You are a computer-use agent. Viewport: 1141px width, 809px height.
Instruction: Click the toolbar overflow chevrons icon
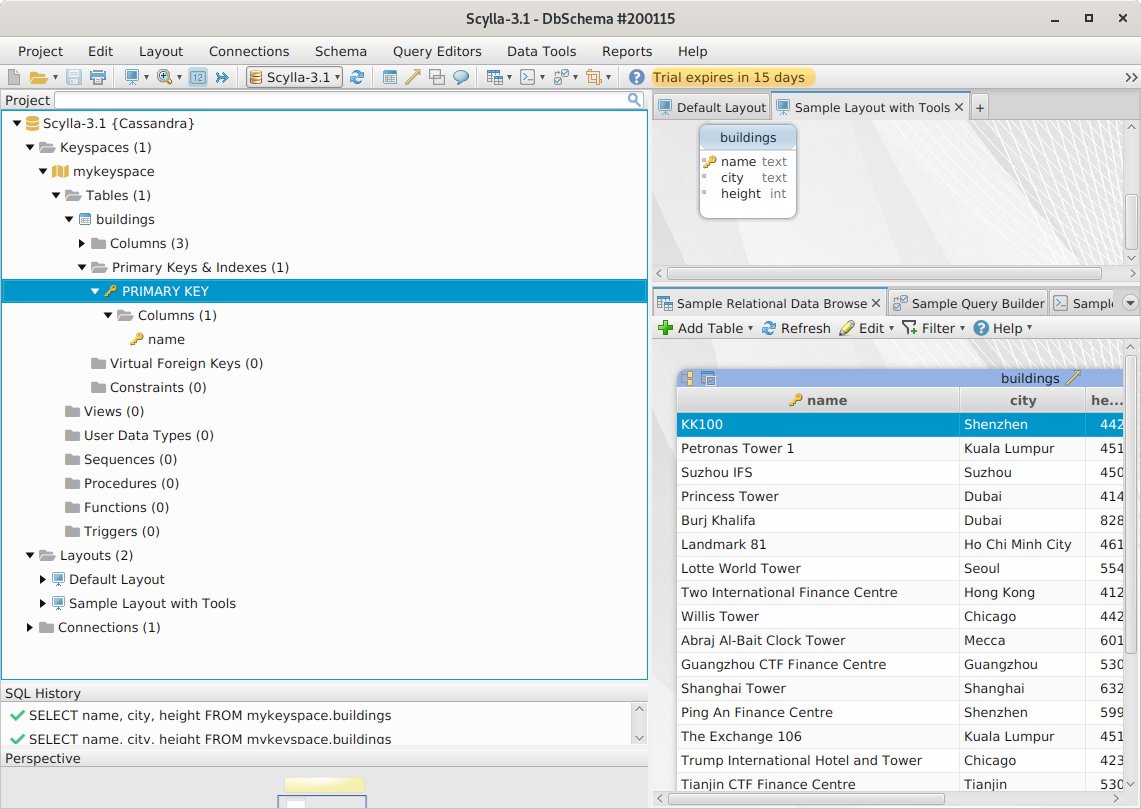pyautogui.click(x=1131, y=77)
